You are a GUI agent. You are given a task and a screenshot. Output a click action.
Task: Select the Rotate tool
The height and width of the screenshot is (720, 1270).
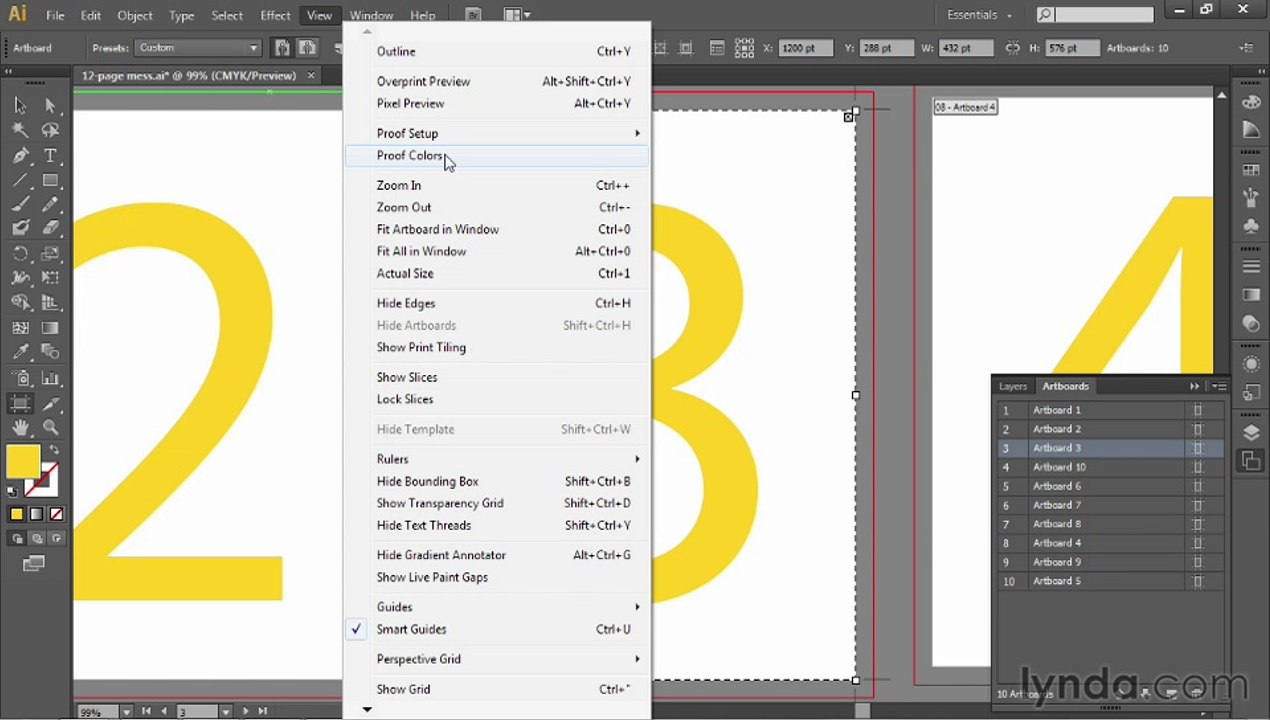pyautogui.click(x=20, y=254)
